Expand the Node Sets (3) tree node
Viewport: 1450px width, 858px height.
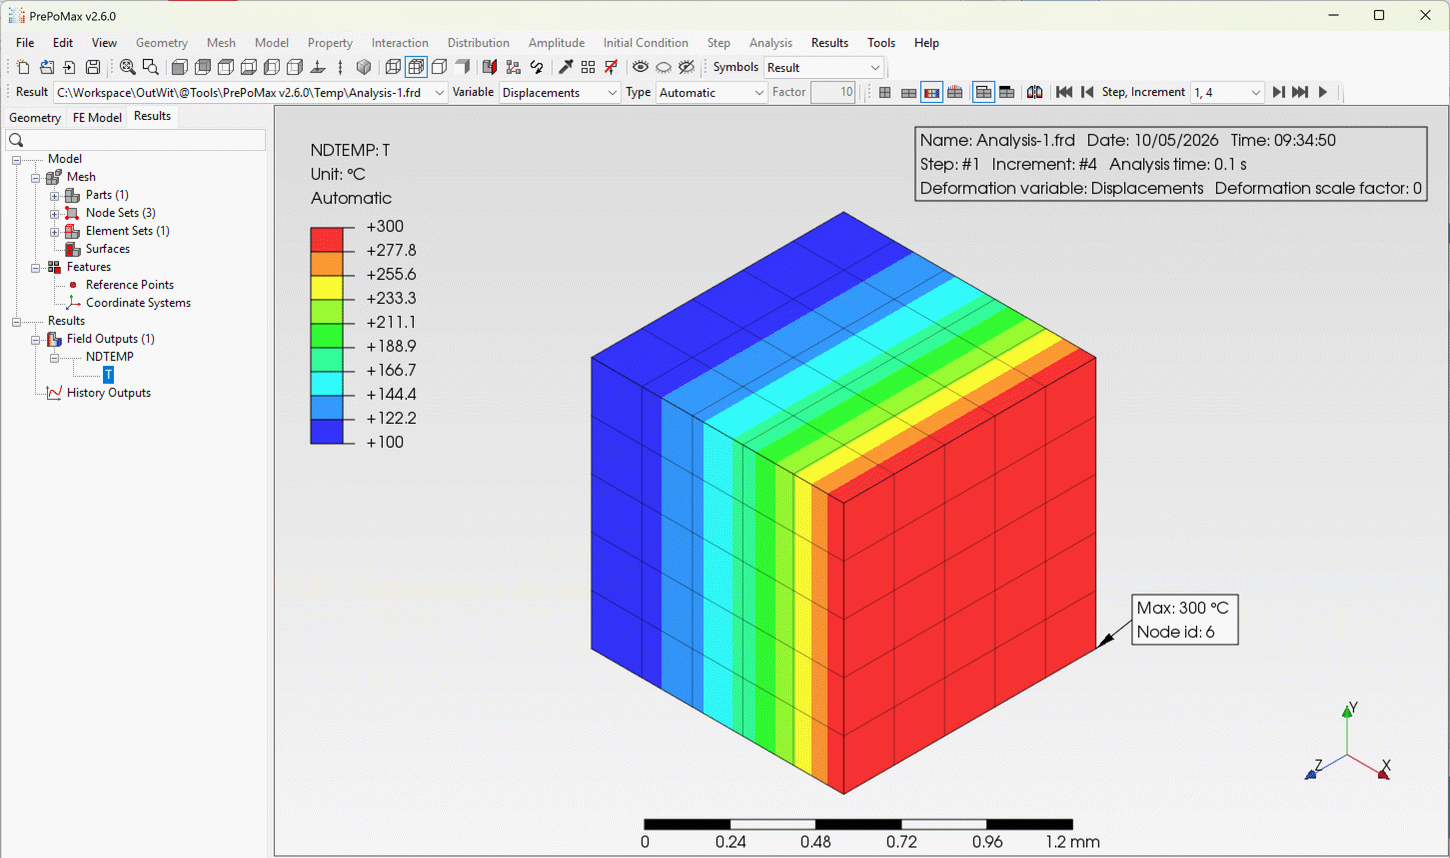pyautogui.click(x=55, y=213)
